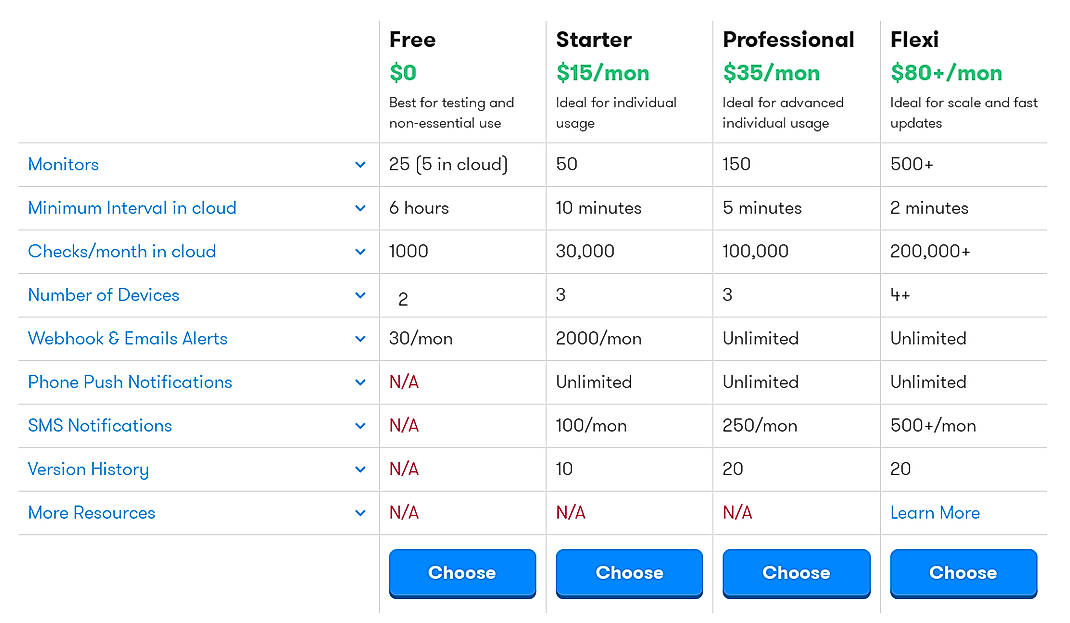
Task: Open the More Resources feature link
Action: pyautogui.click(x=91, y=512)
